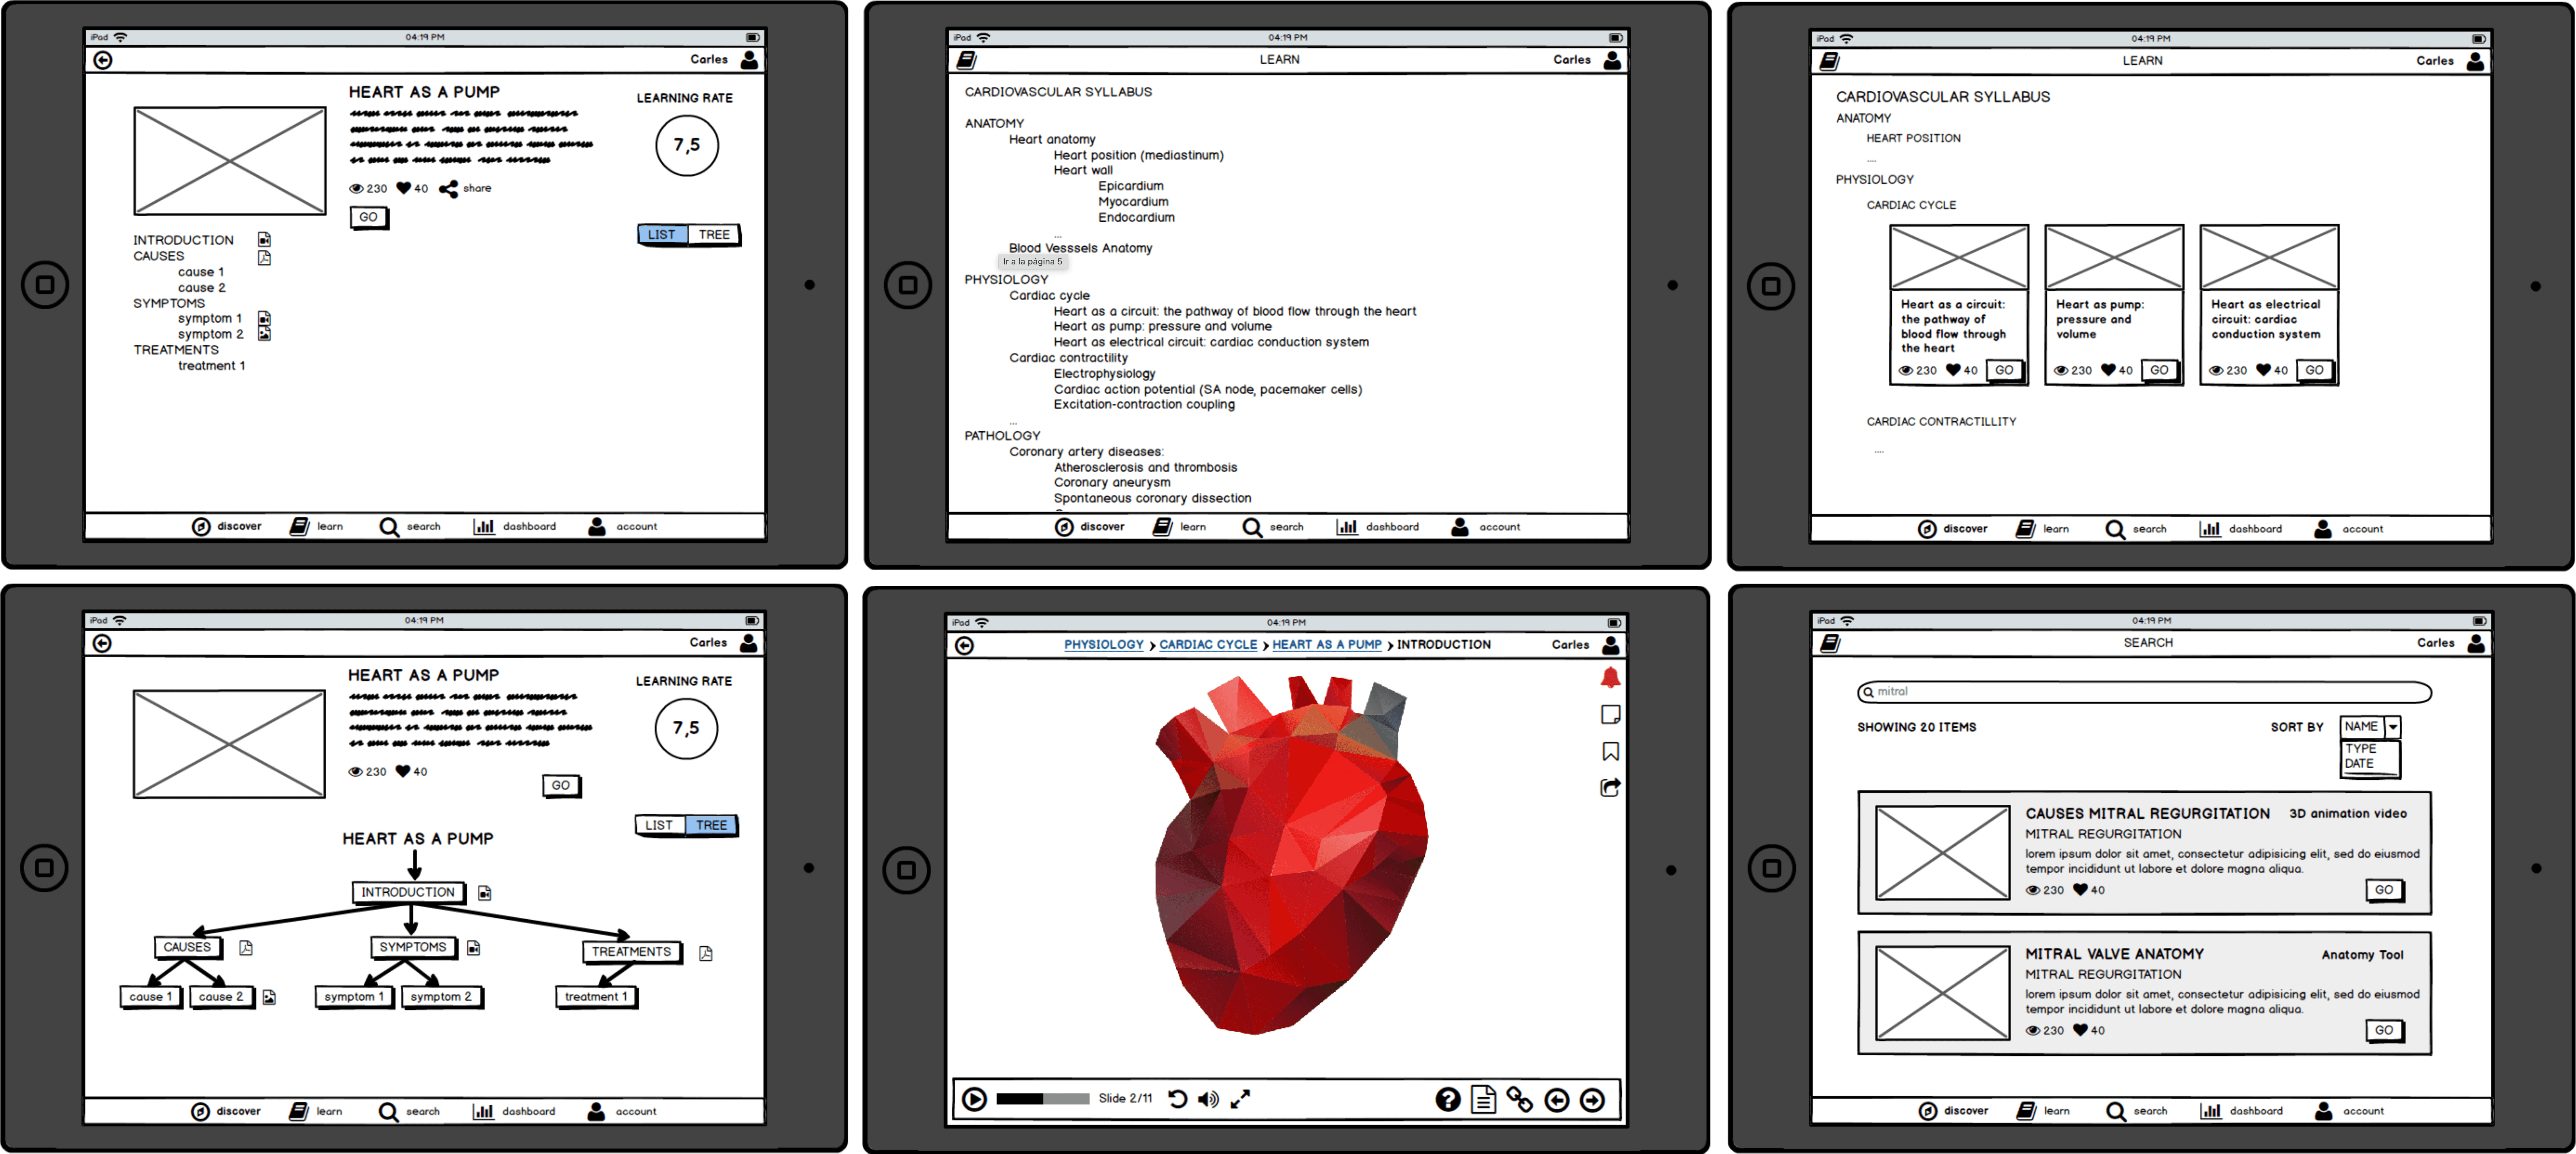
Task: Toggle fullscreen in the slide player
Action: [x=1240, y=1098]
